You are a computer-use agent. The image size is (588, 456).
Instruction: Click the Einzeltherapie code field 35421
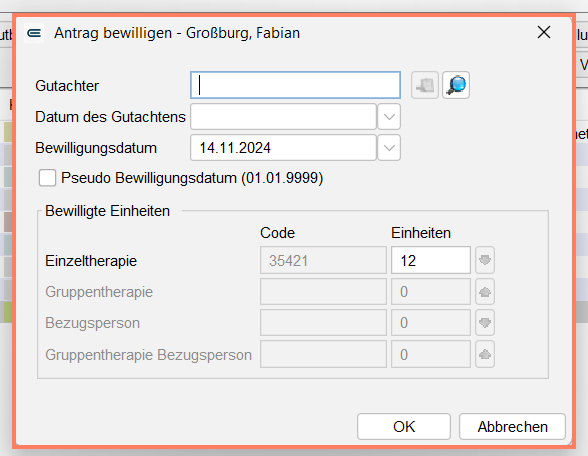coord(323,260)
